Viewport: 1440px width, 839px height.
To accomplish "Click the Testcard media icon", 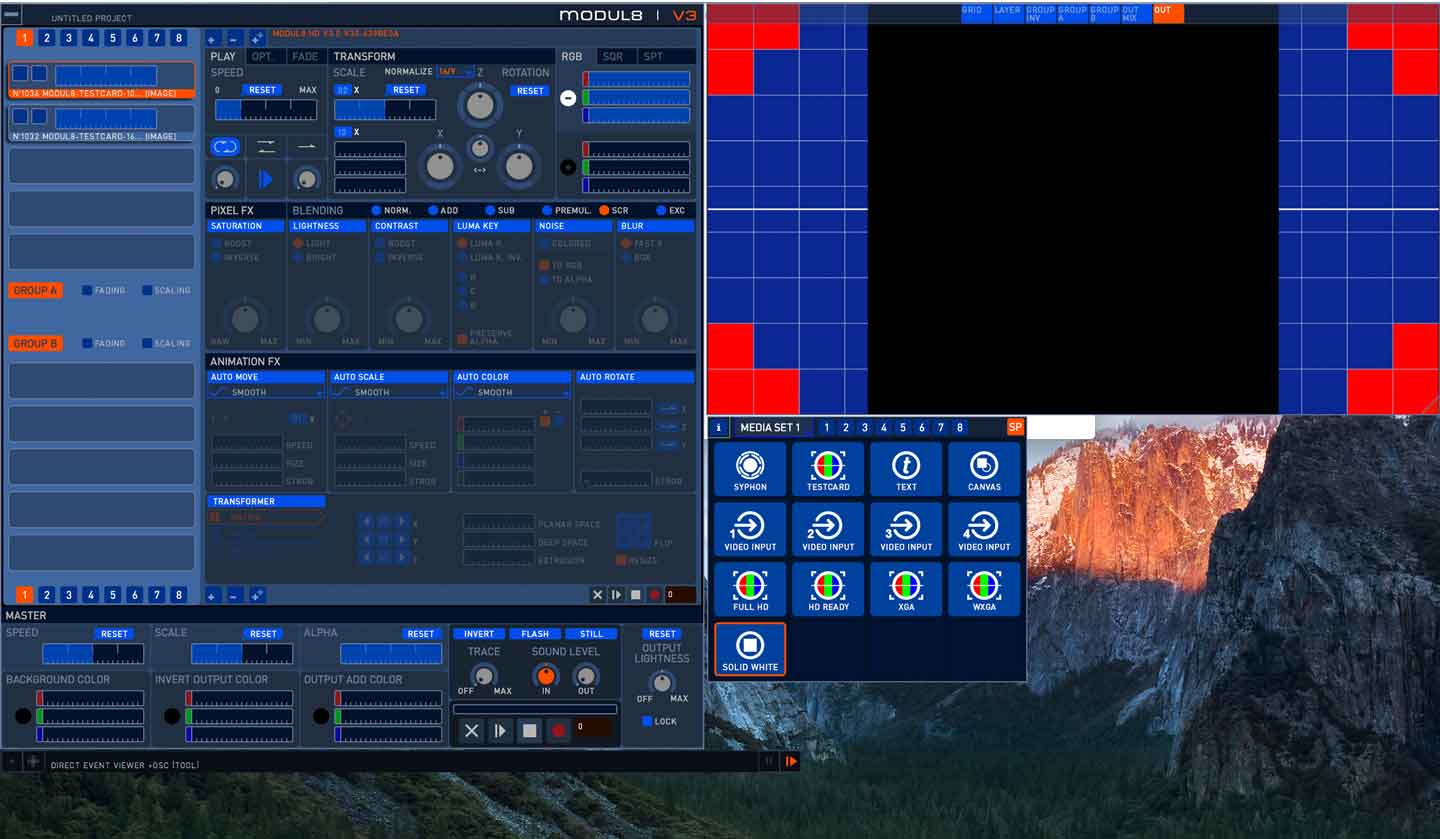I will point(828,469).
